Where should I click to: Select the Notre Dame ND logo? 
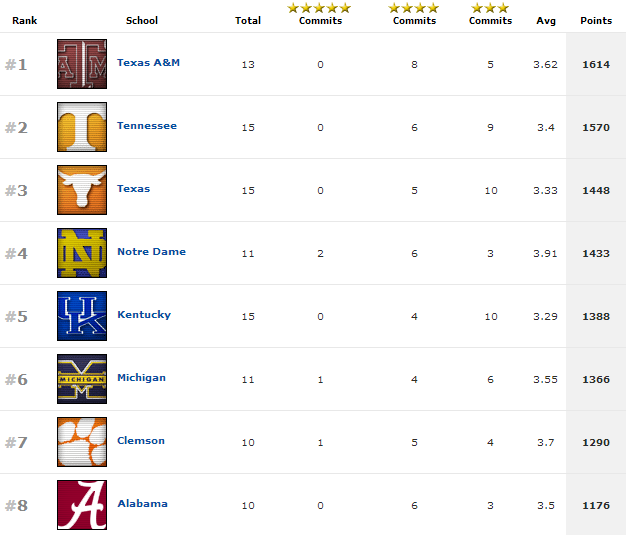(x=82, y=253)
